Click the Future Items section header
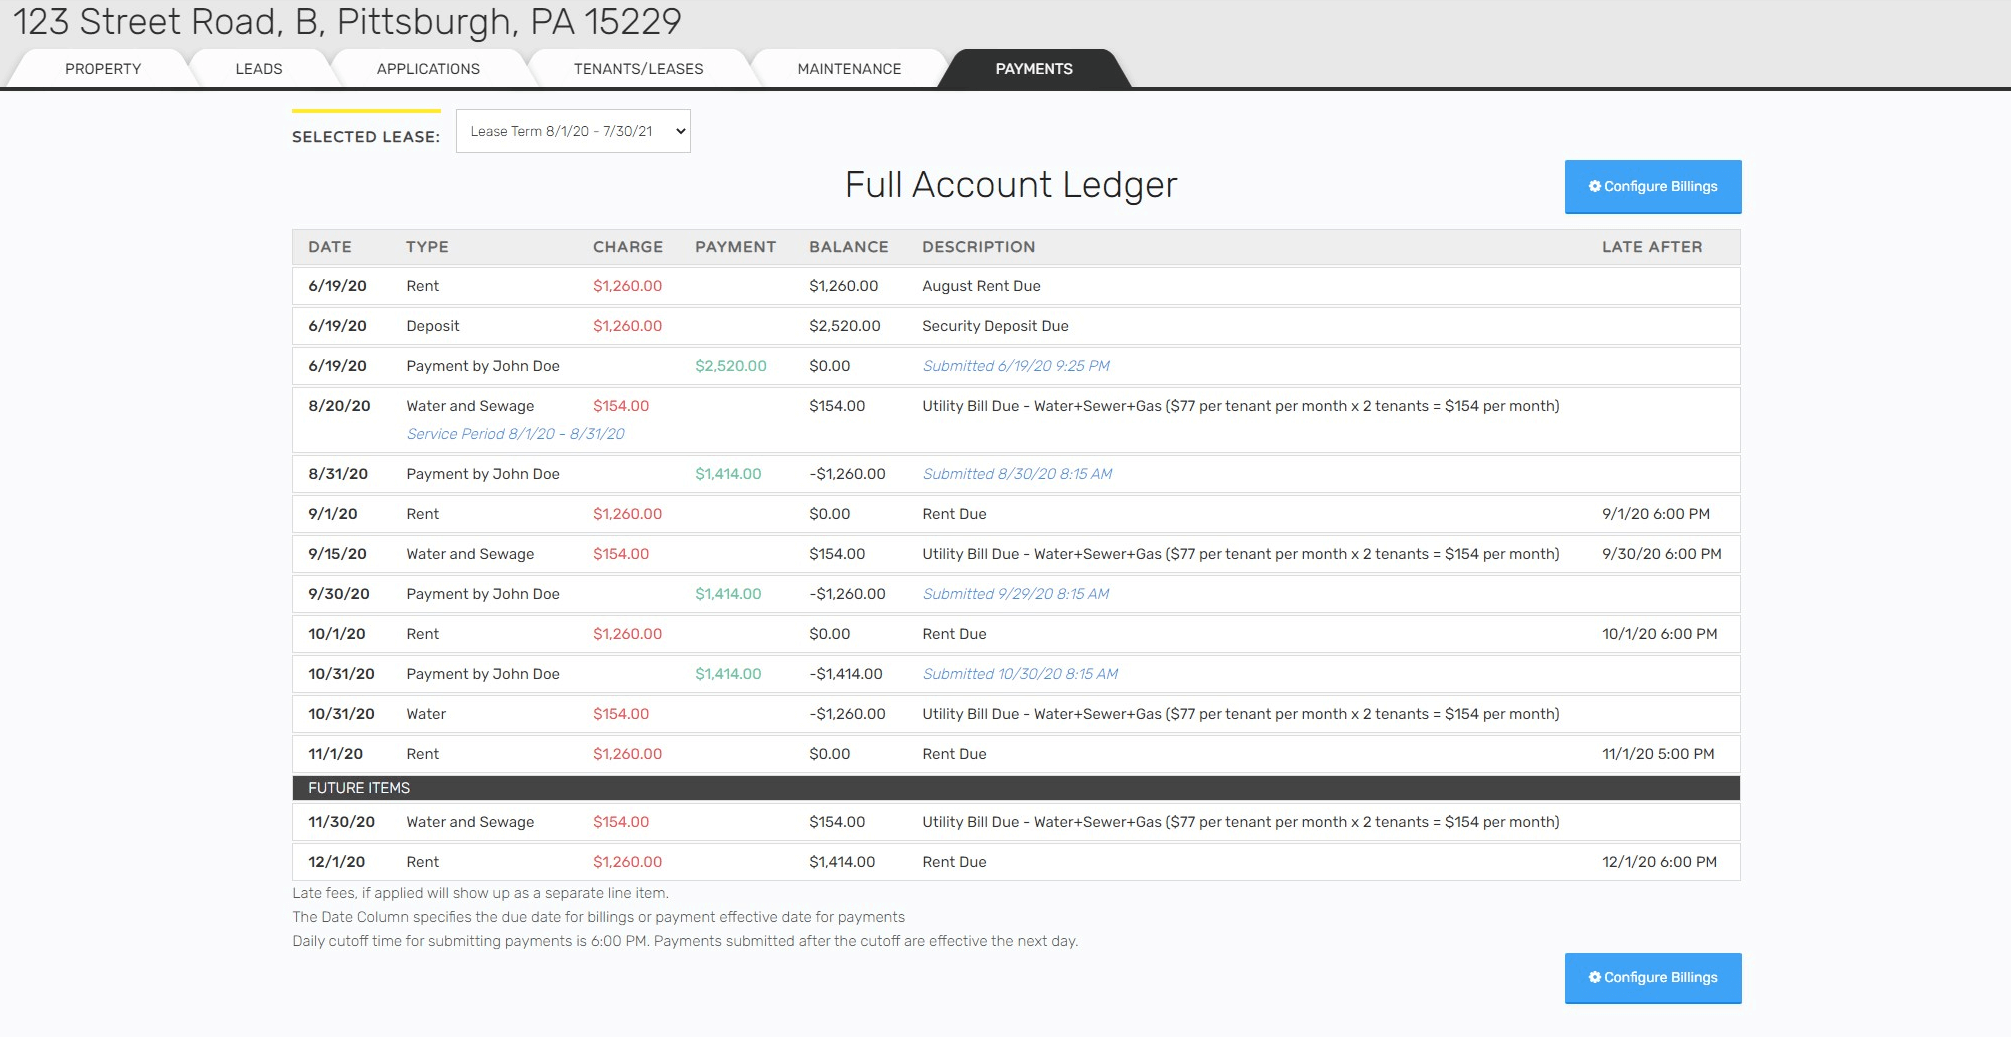2011x1037 pixels. (358, 788)
